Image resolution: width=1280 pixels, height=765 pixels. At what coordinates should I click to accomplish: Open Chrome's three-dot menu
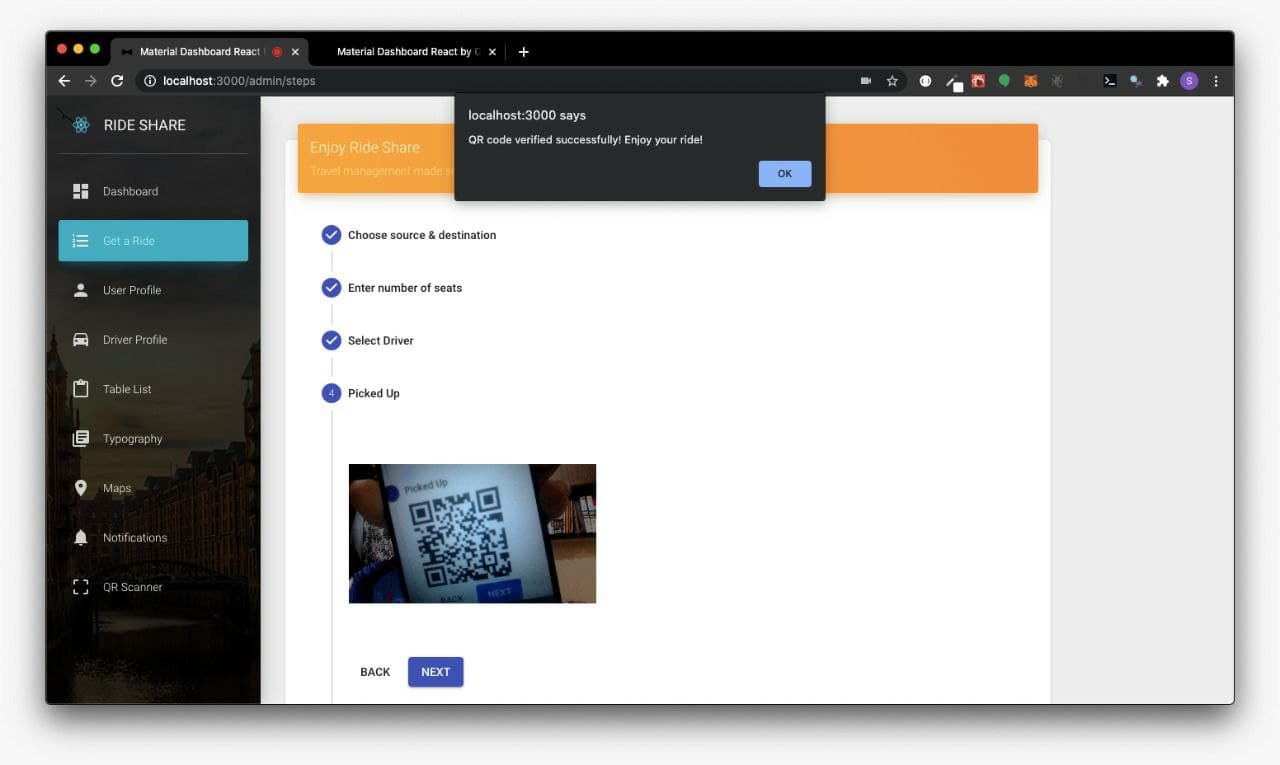[x=1216, y=81]
